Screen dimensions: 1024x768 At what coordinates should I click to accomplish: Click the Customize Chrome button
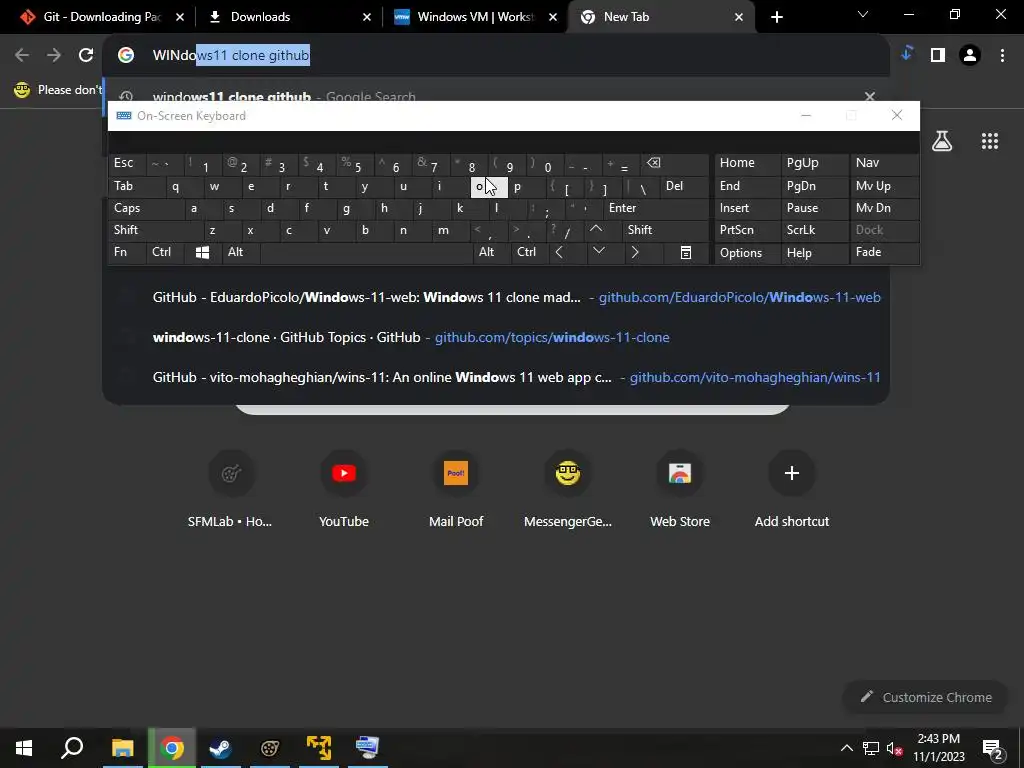pyautogui.click(x=927, y=697)
